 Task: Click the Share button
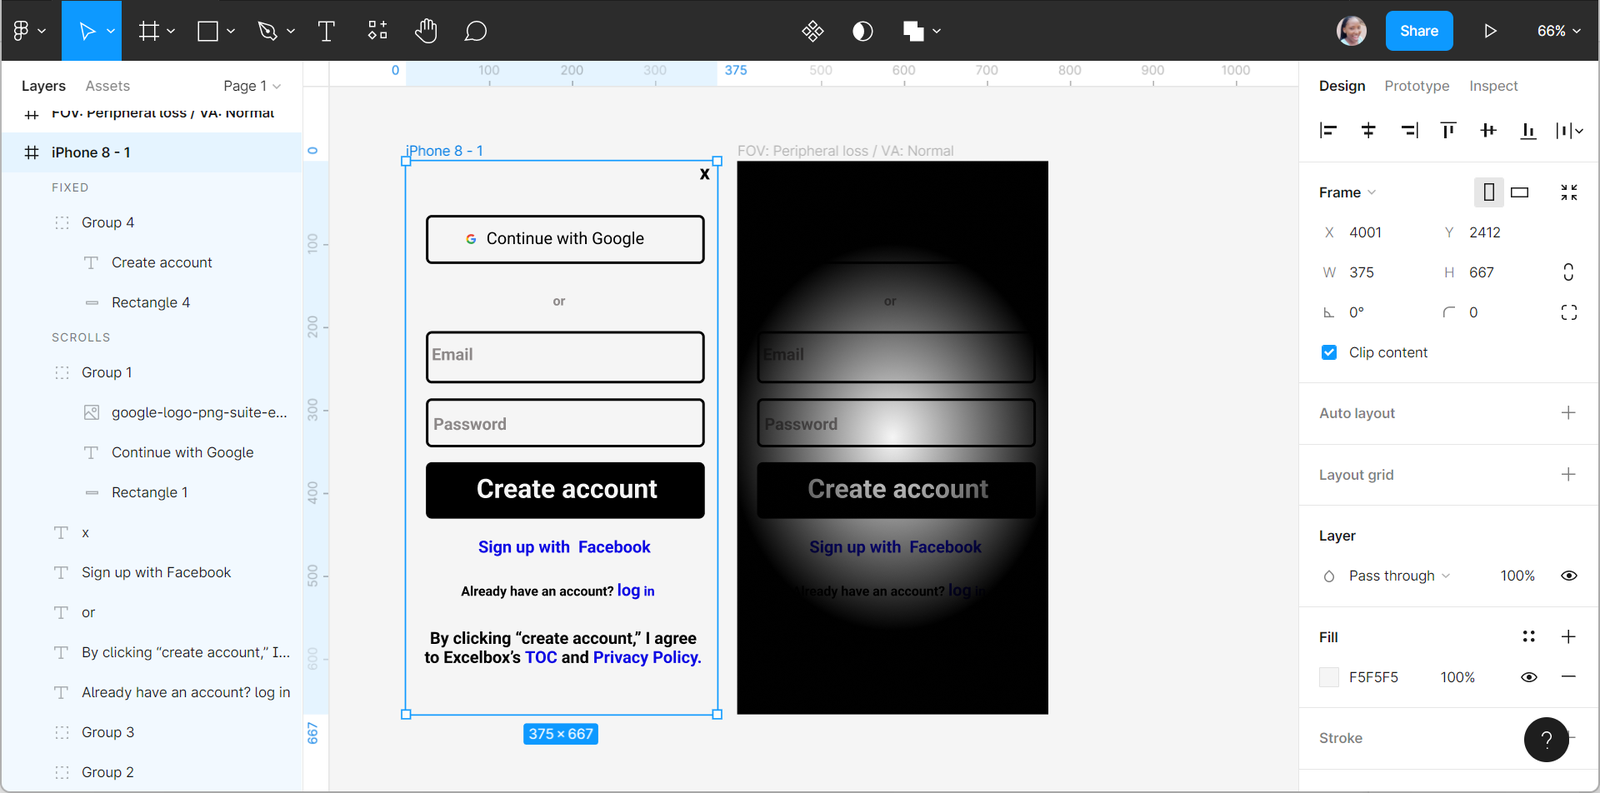[1418, 31]
